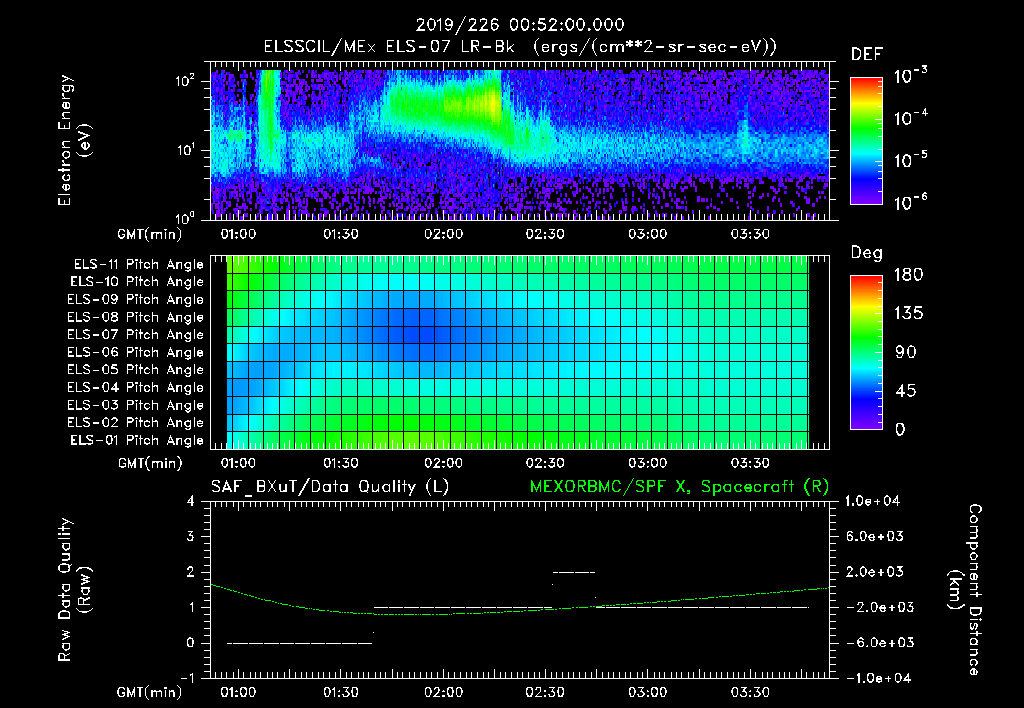1024x708 pixels.
Task: Click ELS-03 Pitch Angle row label
Action: coord(136,405)
